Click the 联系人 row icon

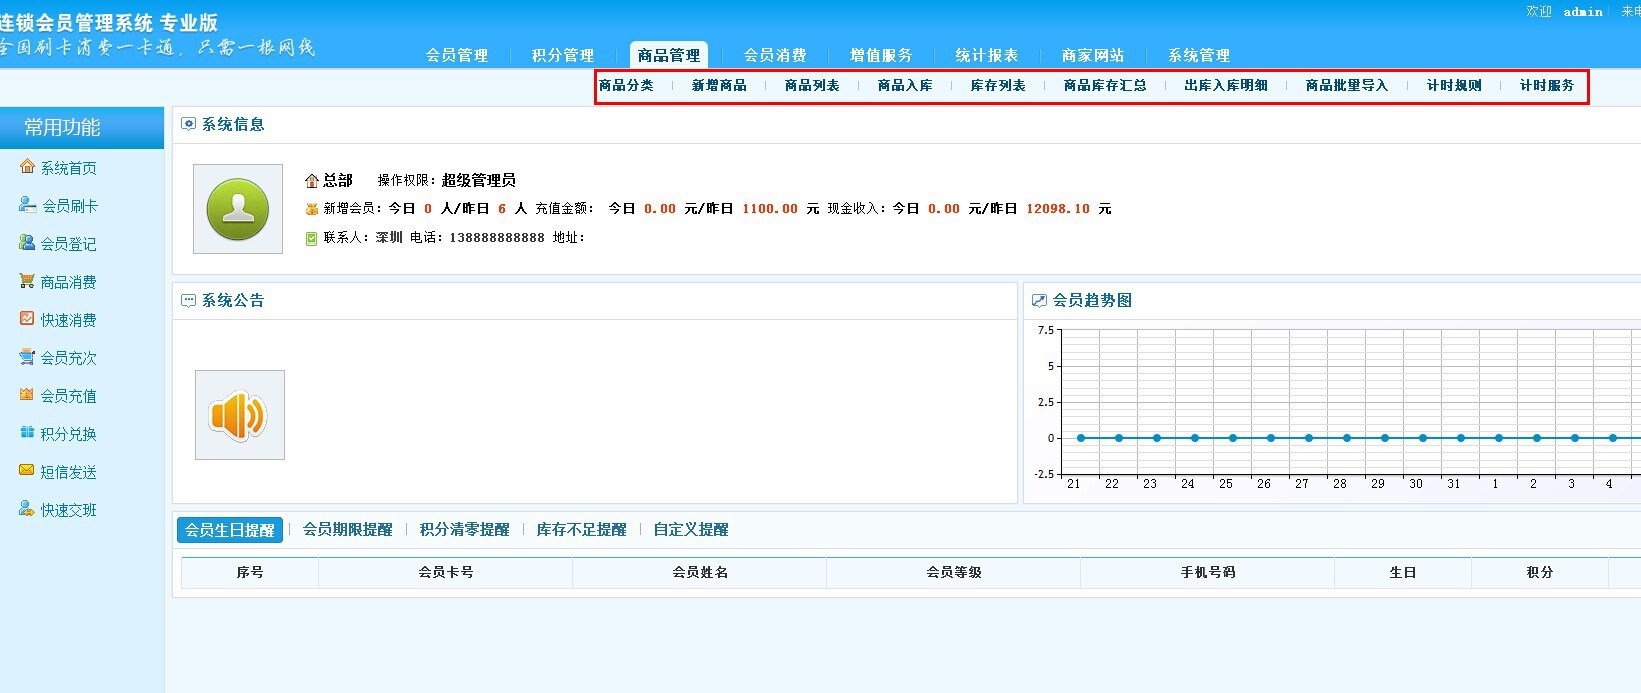tap(312, 238)
